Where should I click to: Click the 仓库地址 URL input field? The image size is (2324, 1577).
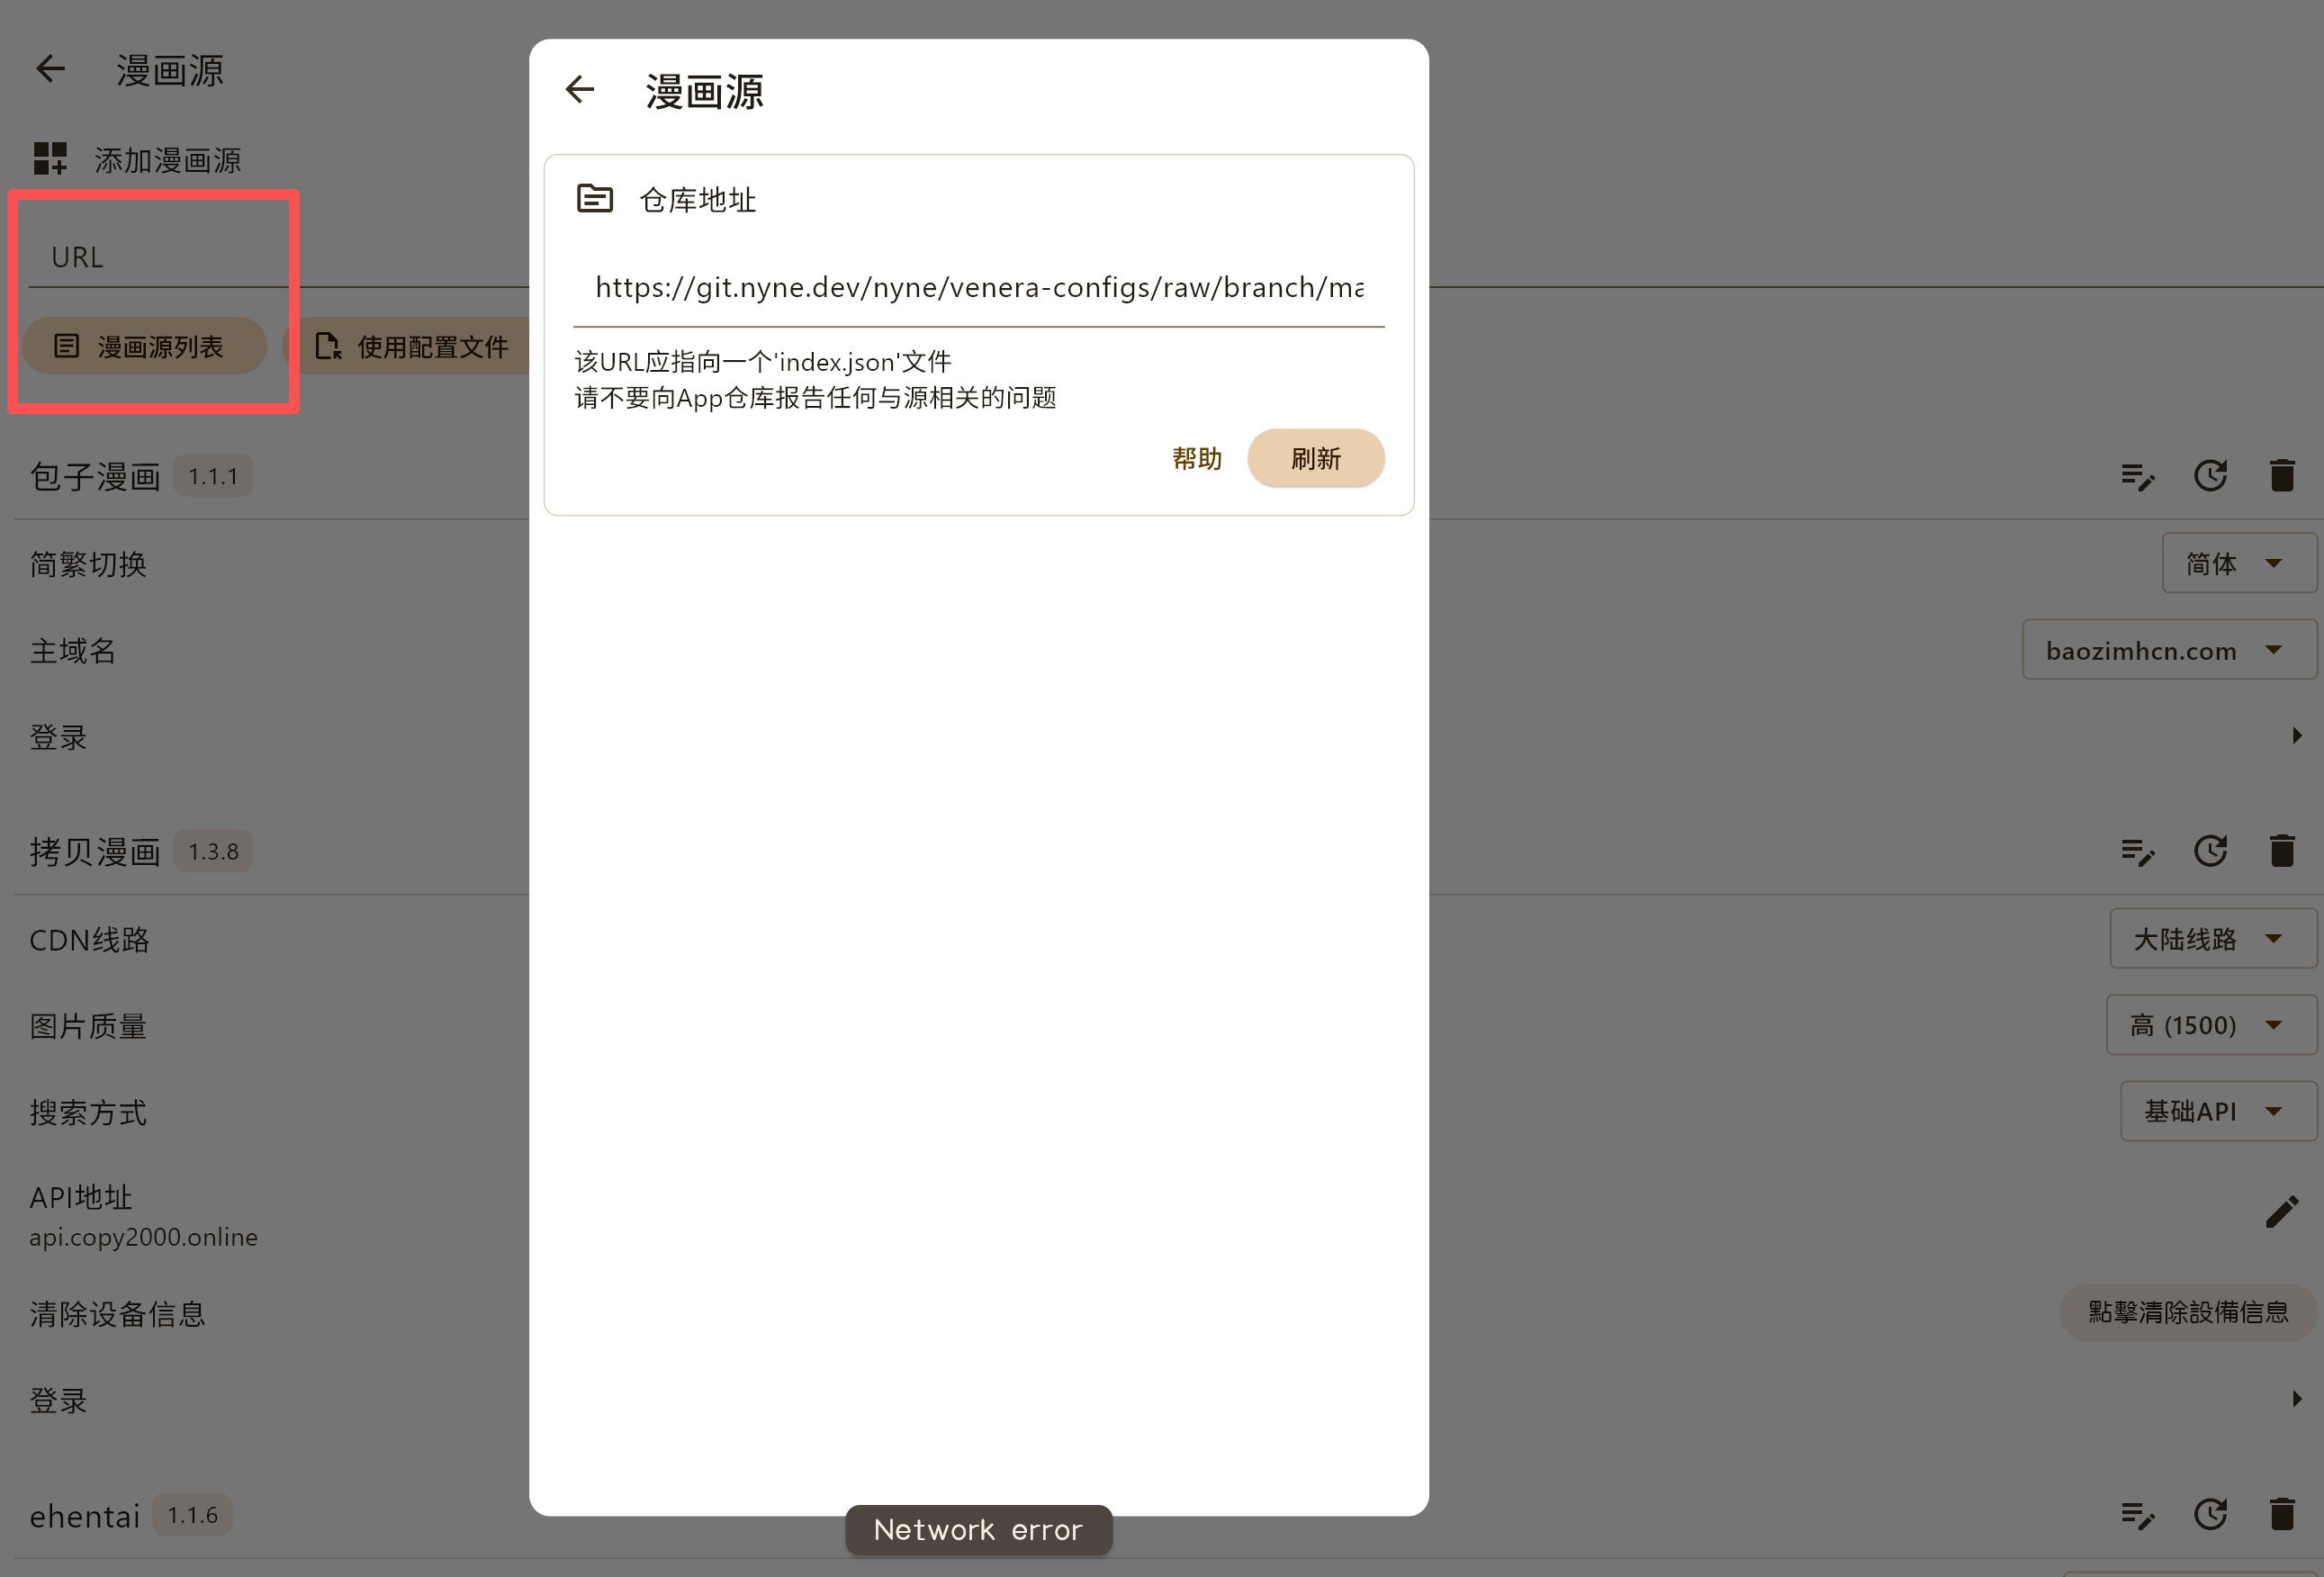(979, 288)
